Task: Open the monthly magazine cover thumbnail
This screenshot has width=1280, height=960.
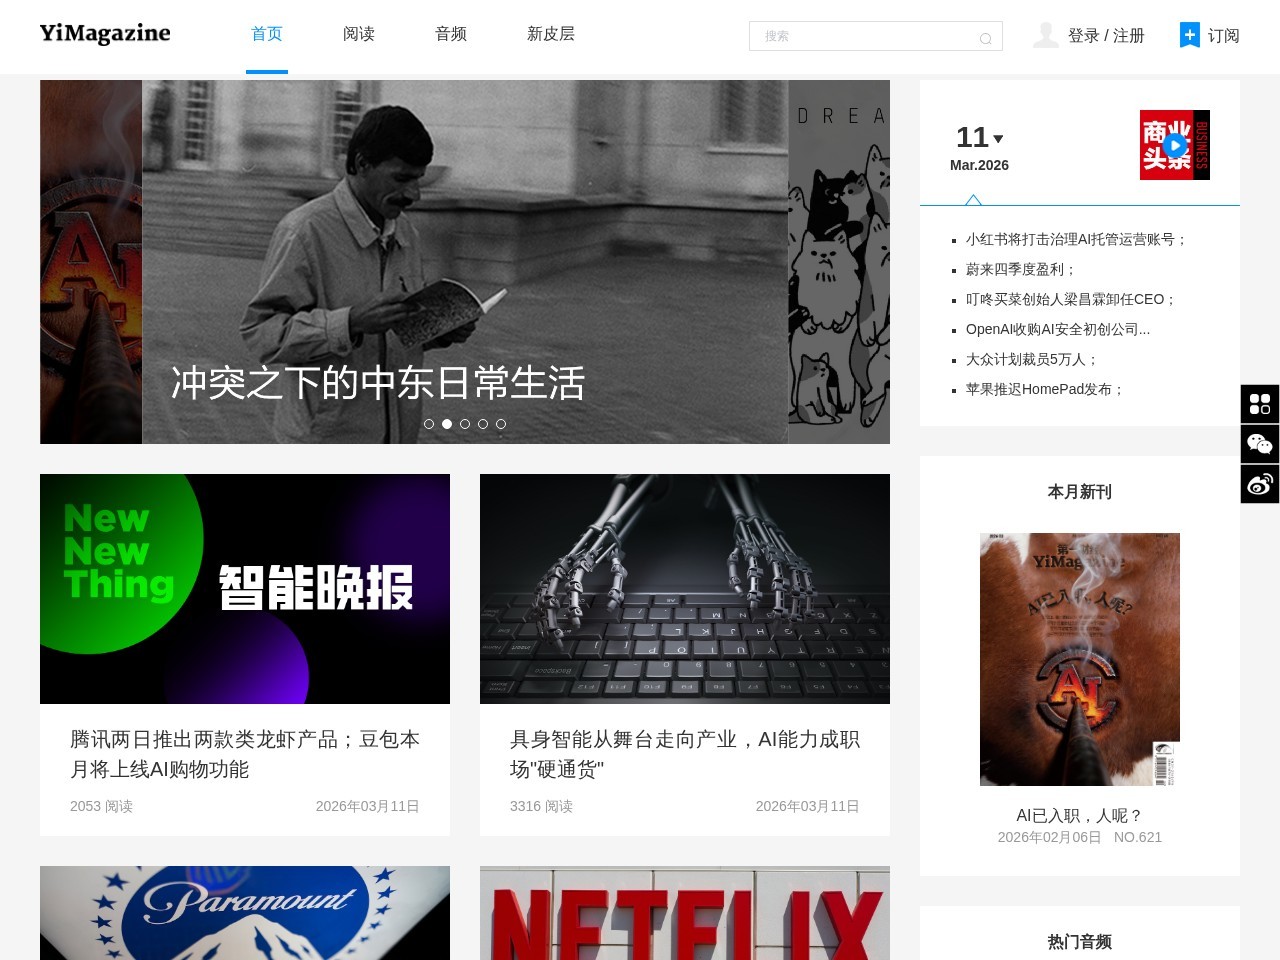Action: click(1080, 659)
